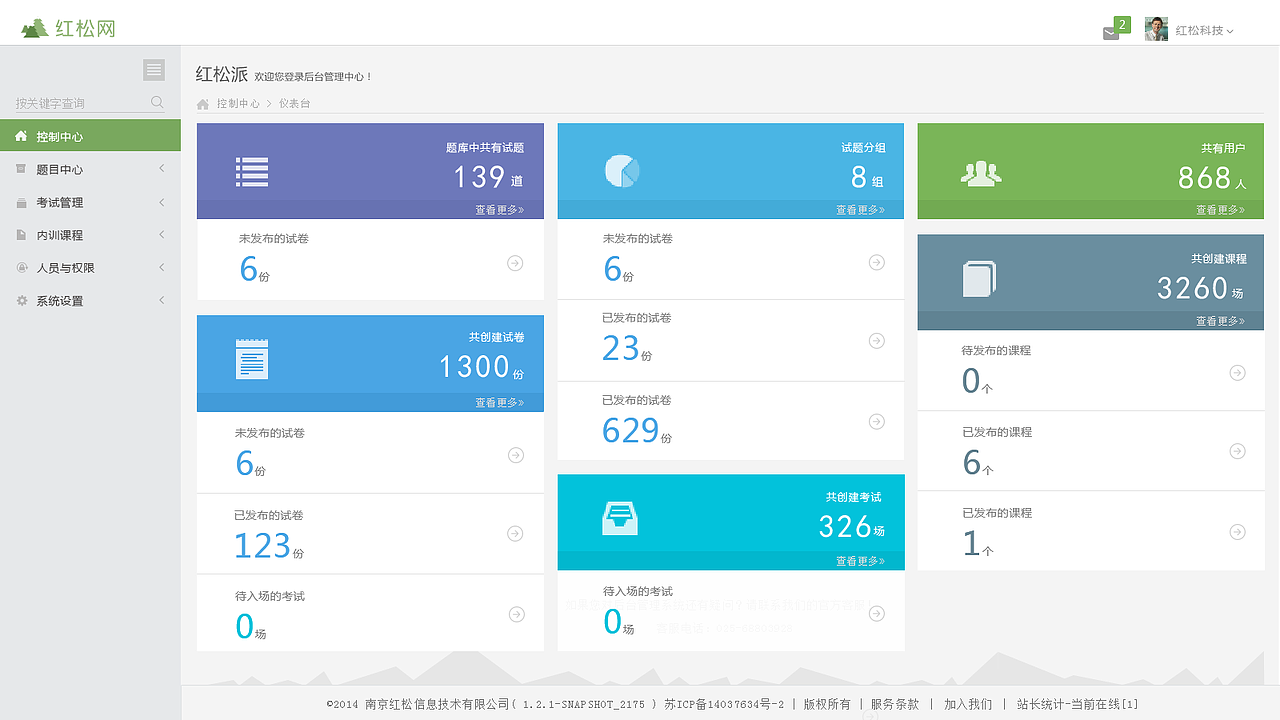This screenshot has height=720, width=1280.
Task: Click arrow icon beside 待发布的课程
Action: (1237, 373)
